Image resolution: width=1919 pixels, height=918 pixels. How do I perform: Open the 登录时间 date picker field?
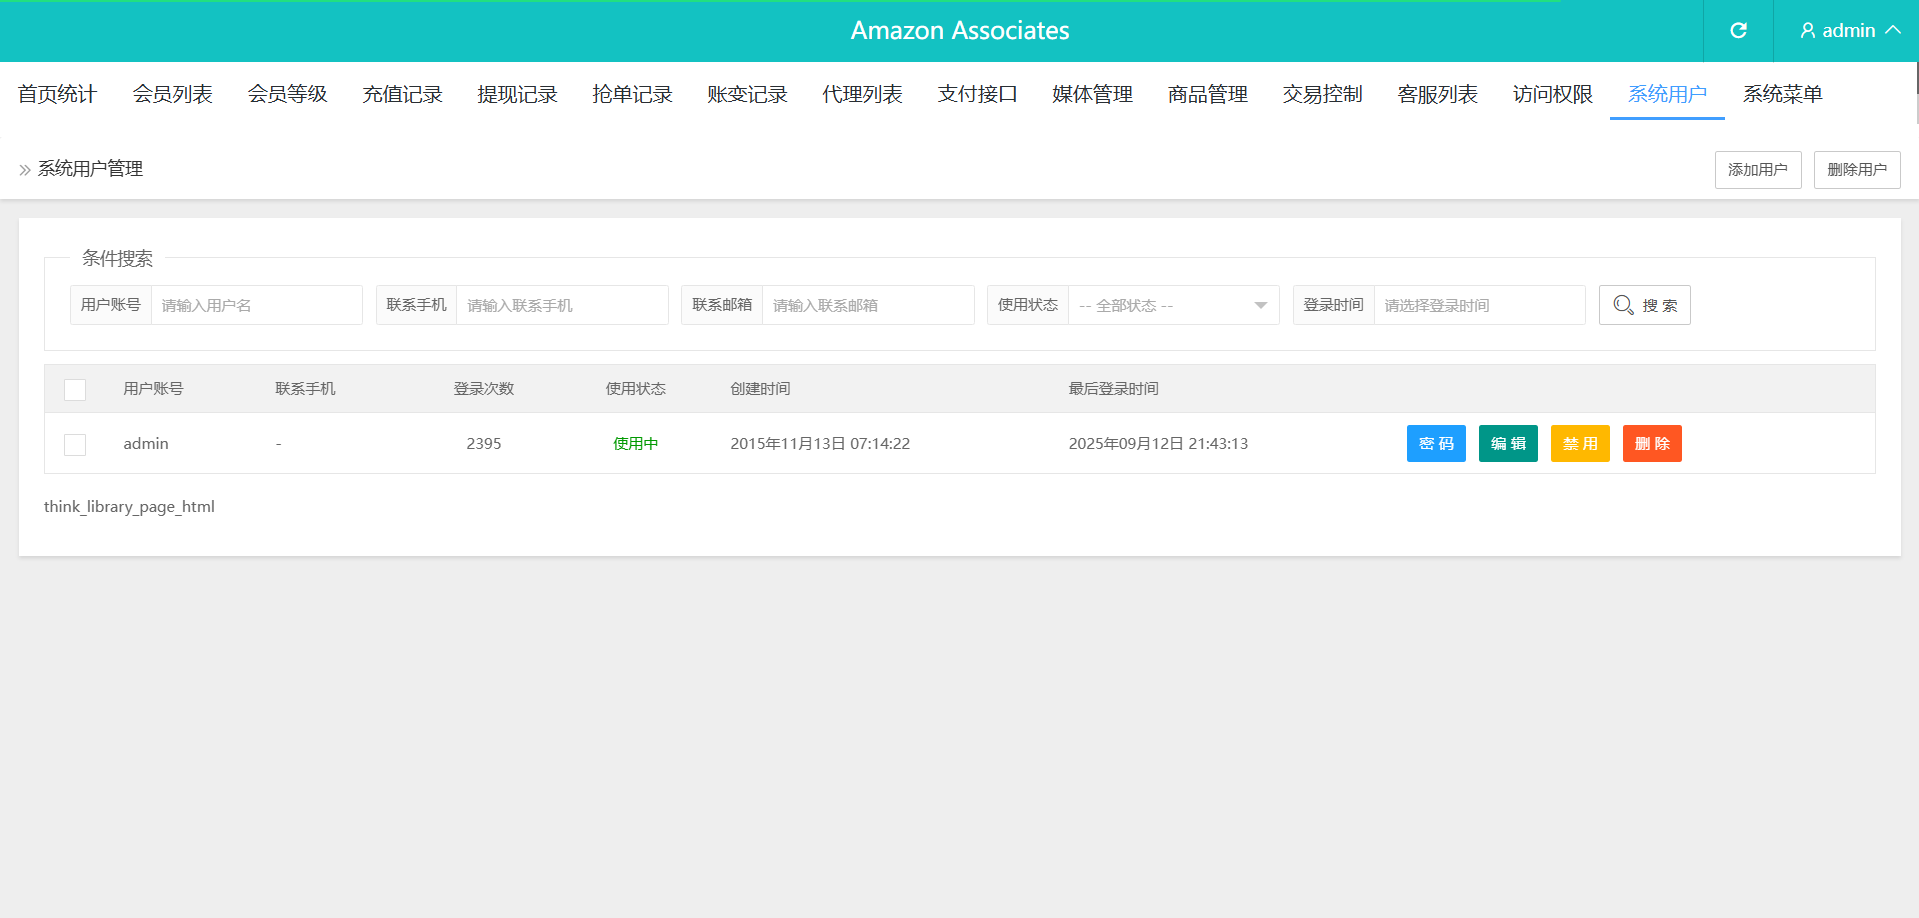coord(1478,305)
